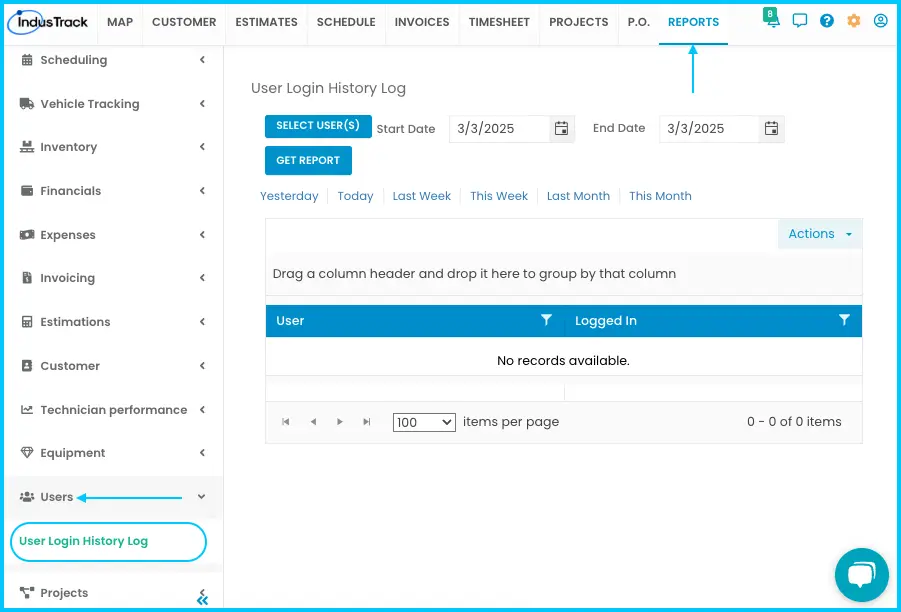The width and height of the screenshot is (901, 612).
Task: Expand the Estimations section chevron
Action: pos(202,322)
